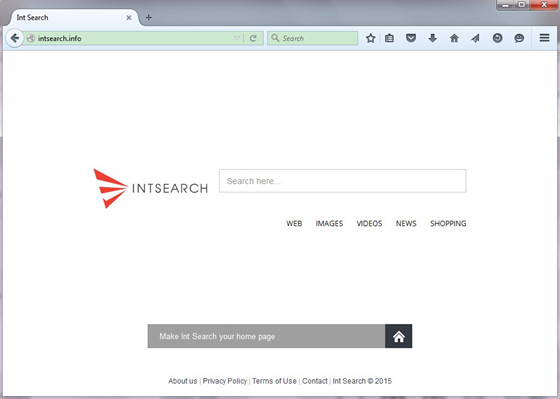Open the Hello chat bubble icon
Screen dimensions: 560x399
click(x=519, y=38)
